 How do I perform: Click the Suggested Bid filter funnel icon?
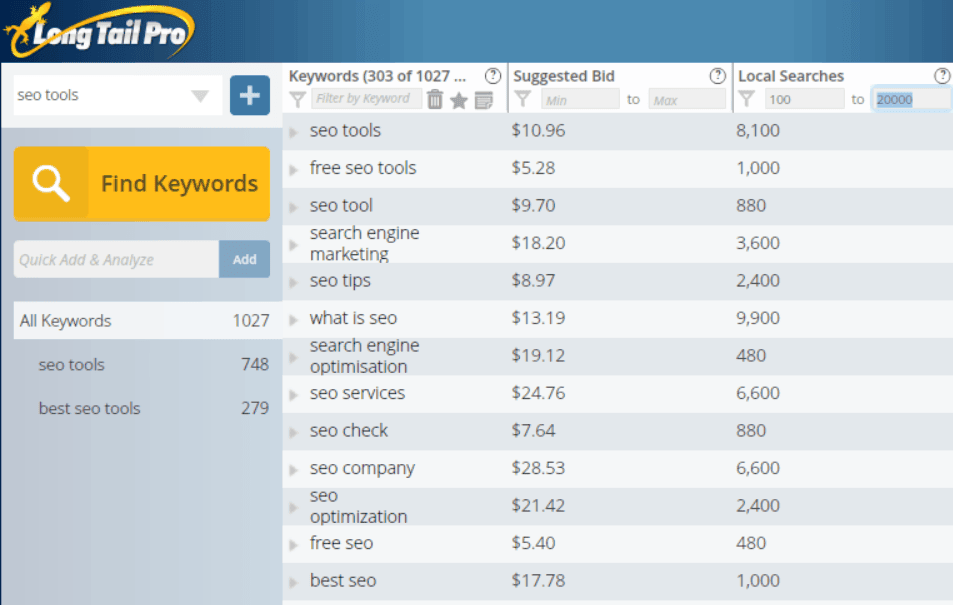pyautogui.click(x=522, y=99)
